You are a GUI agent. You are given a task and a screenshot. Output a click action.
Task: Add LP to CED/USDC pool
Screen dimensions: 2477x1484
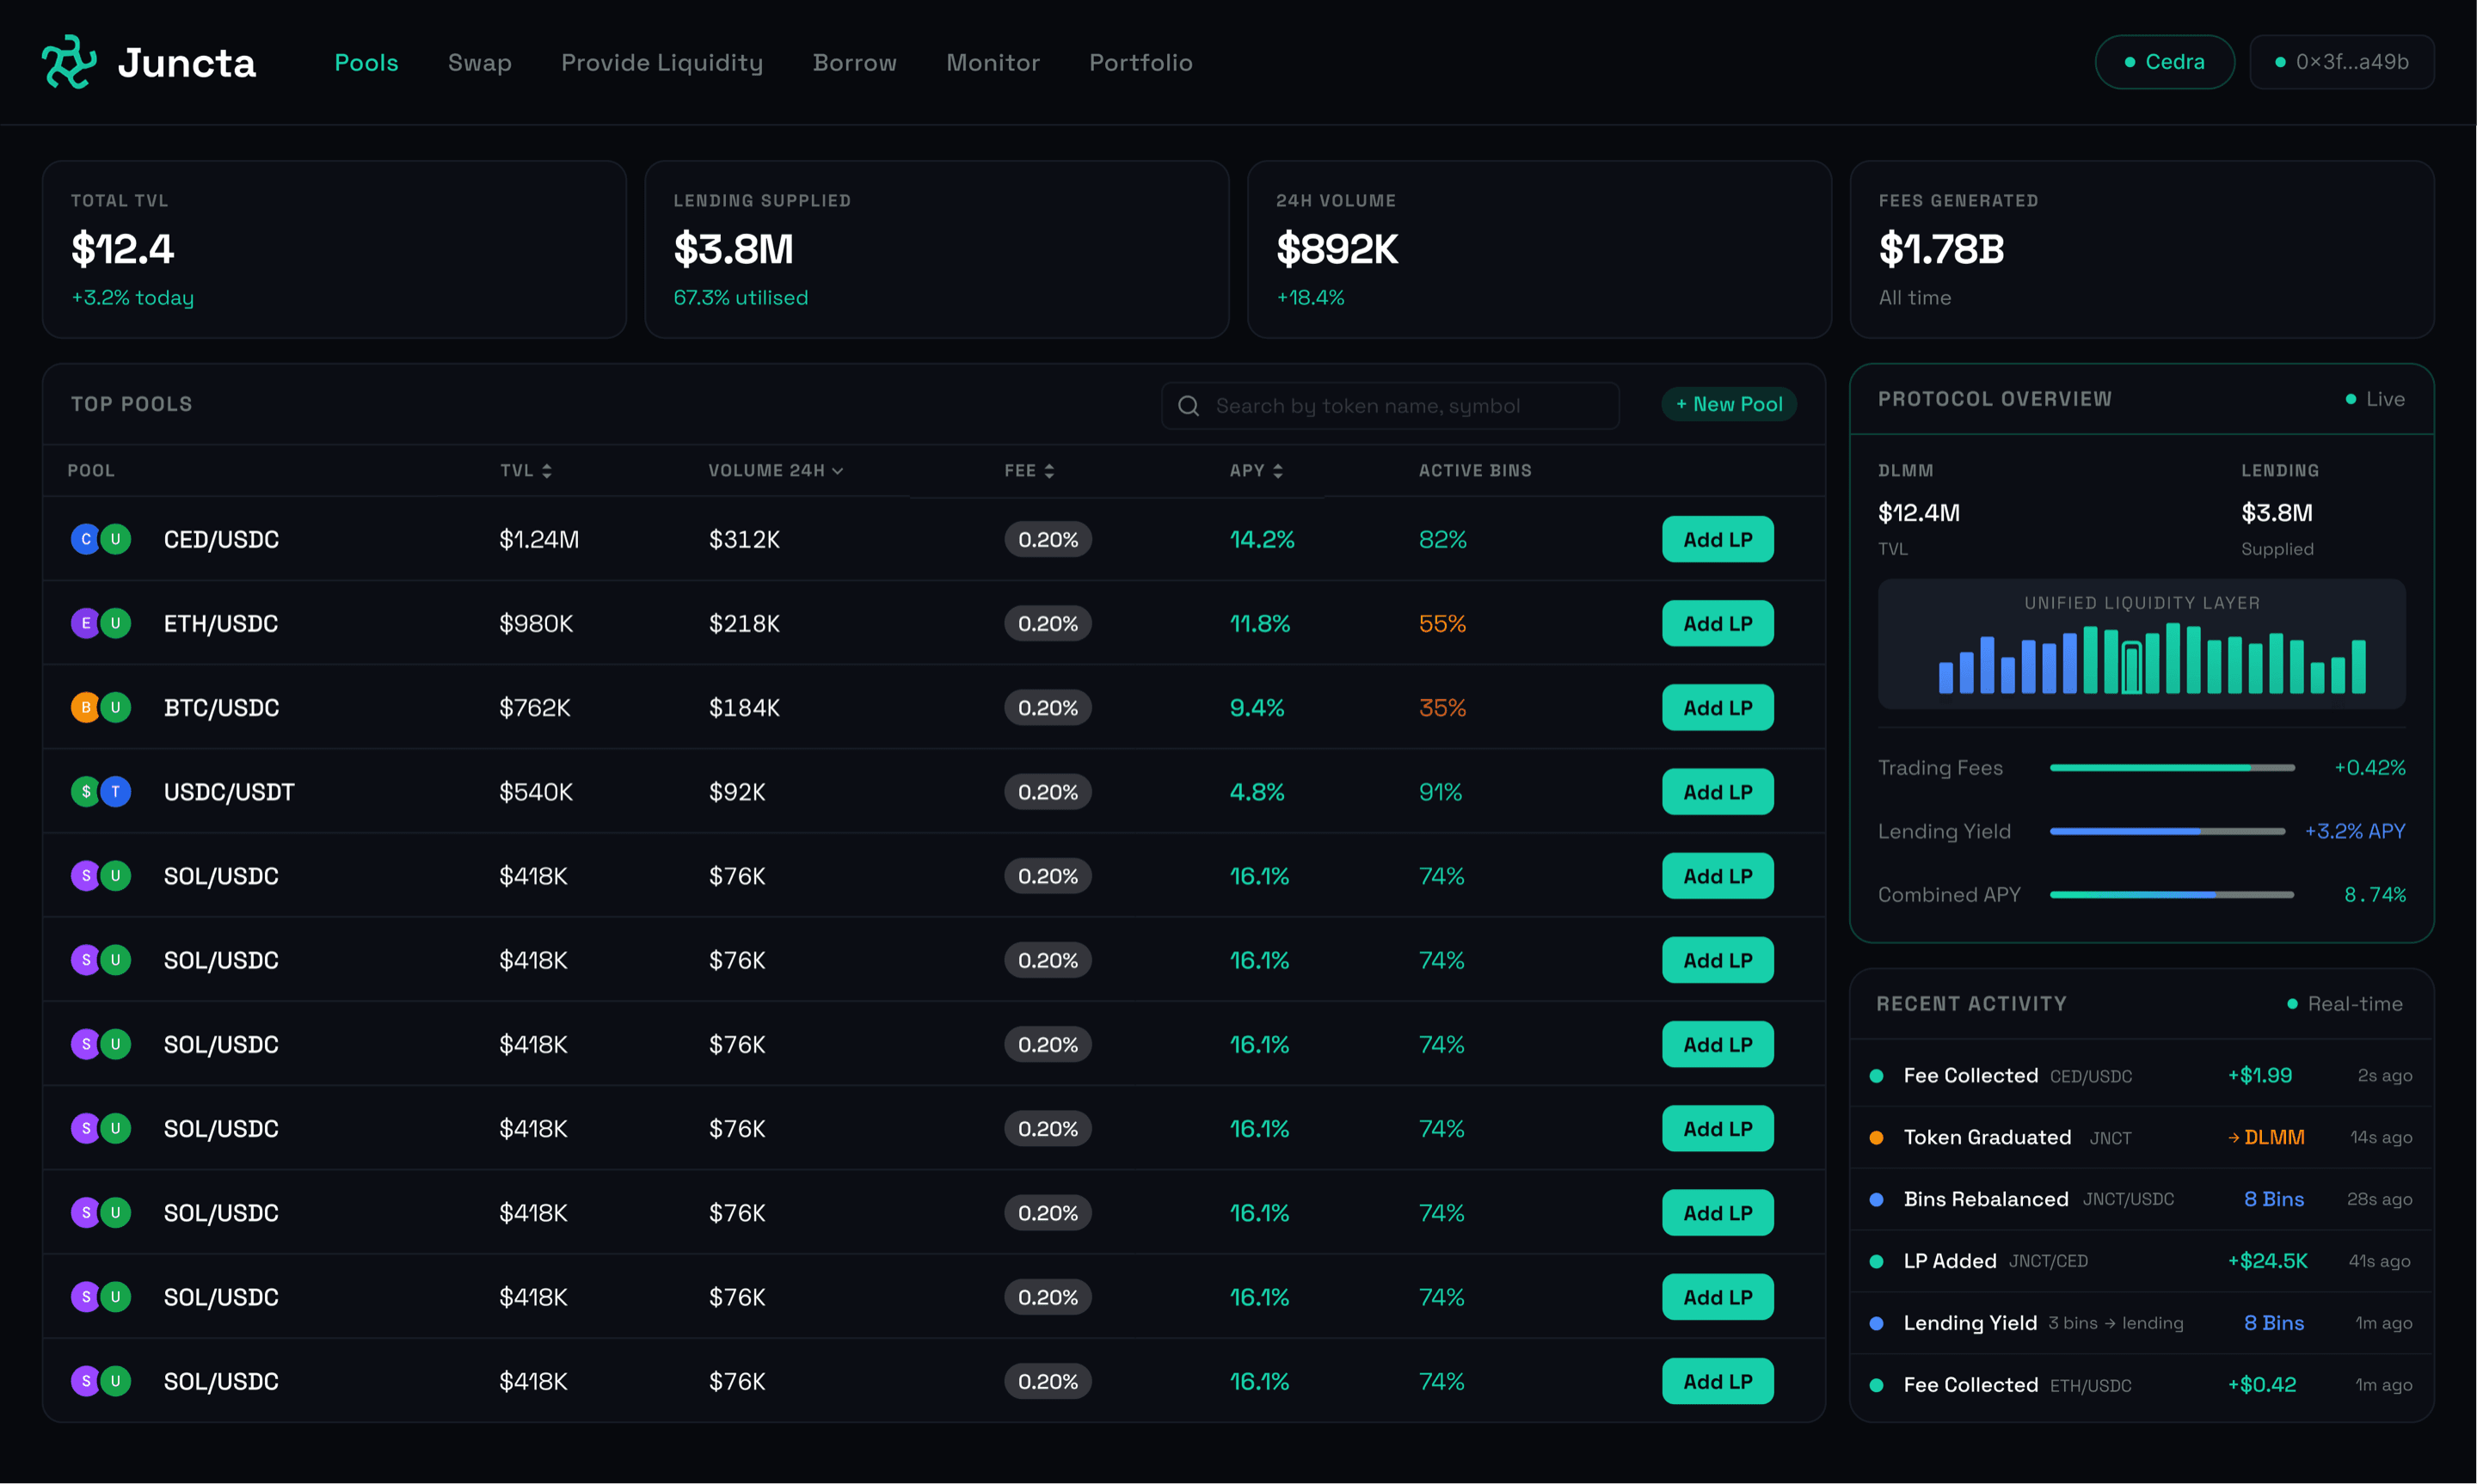pos(1717,539)
